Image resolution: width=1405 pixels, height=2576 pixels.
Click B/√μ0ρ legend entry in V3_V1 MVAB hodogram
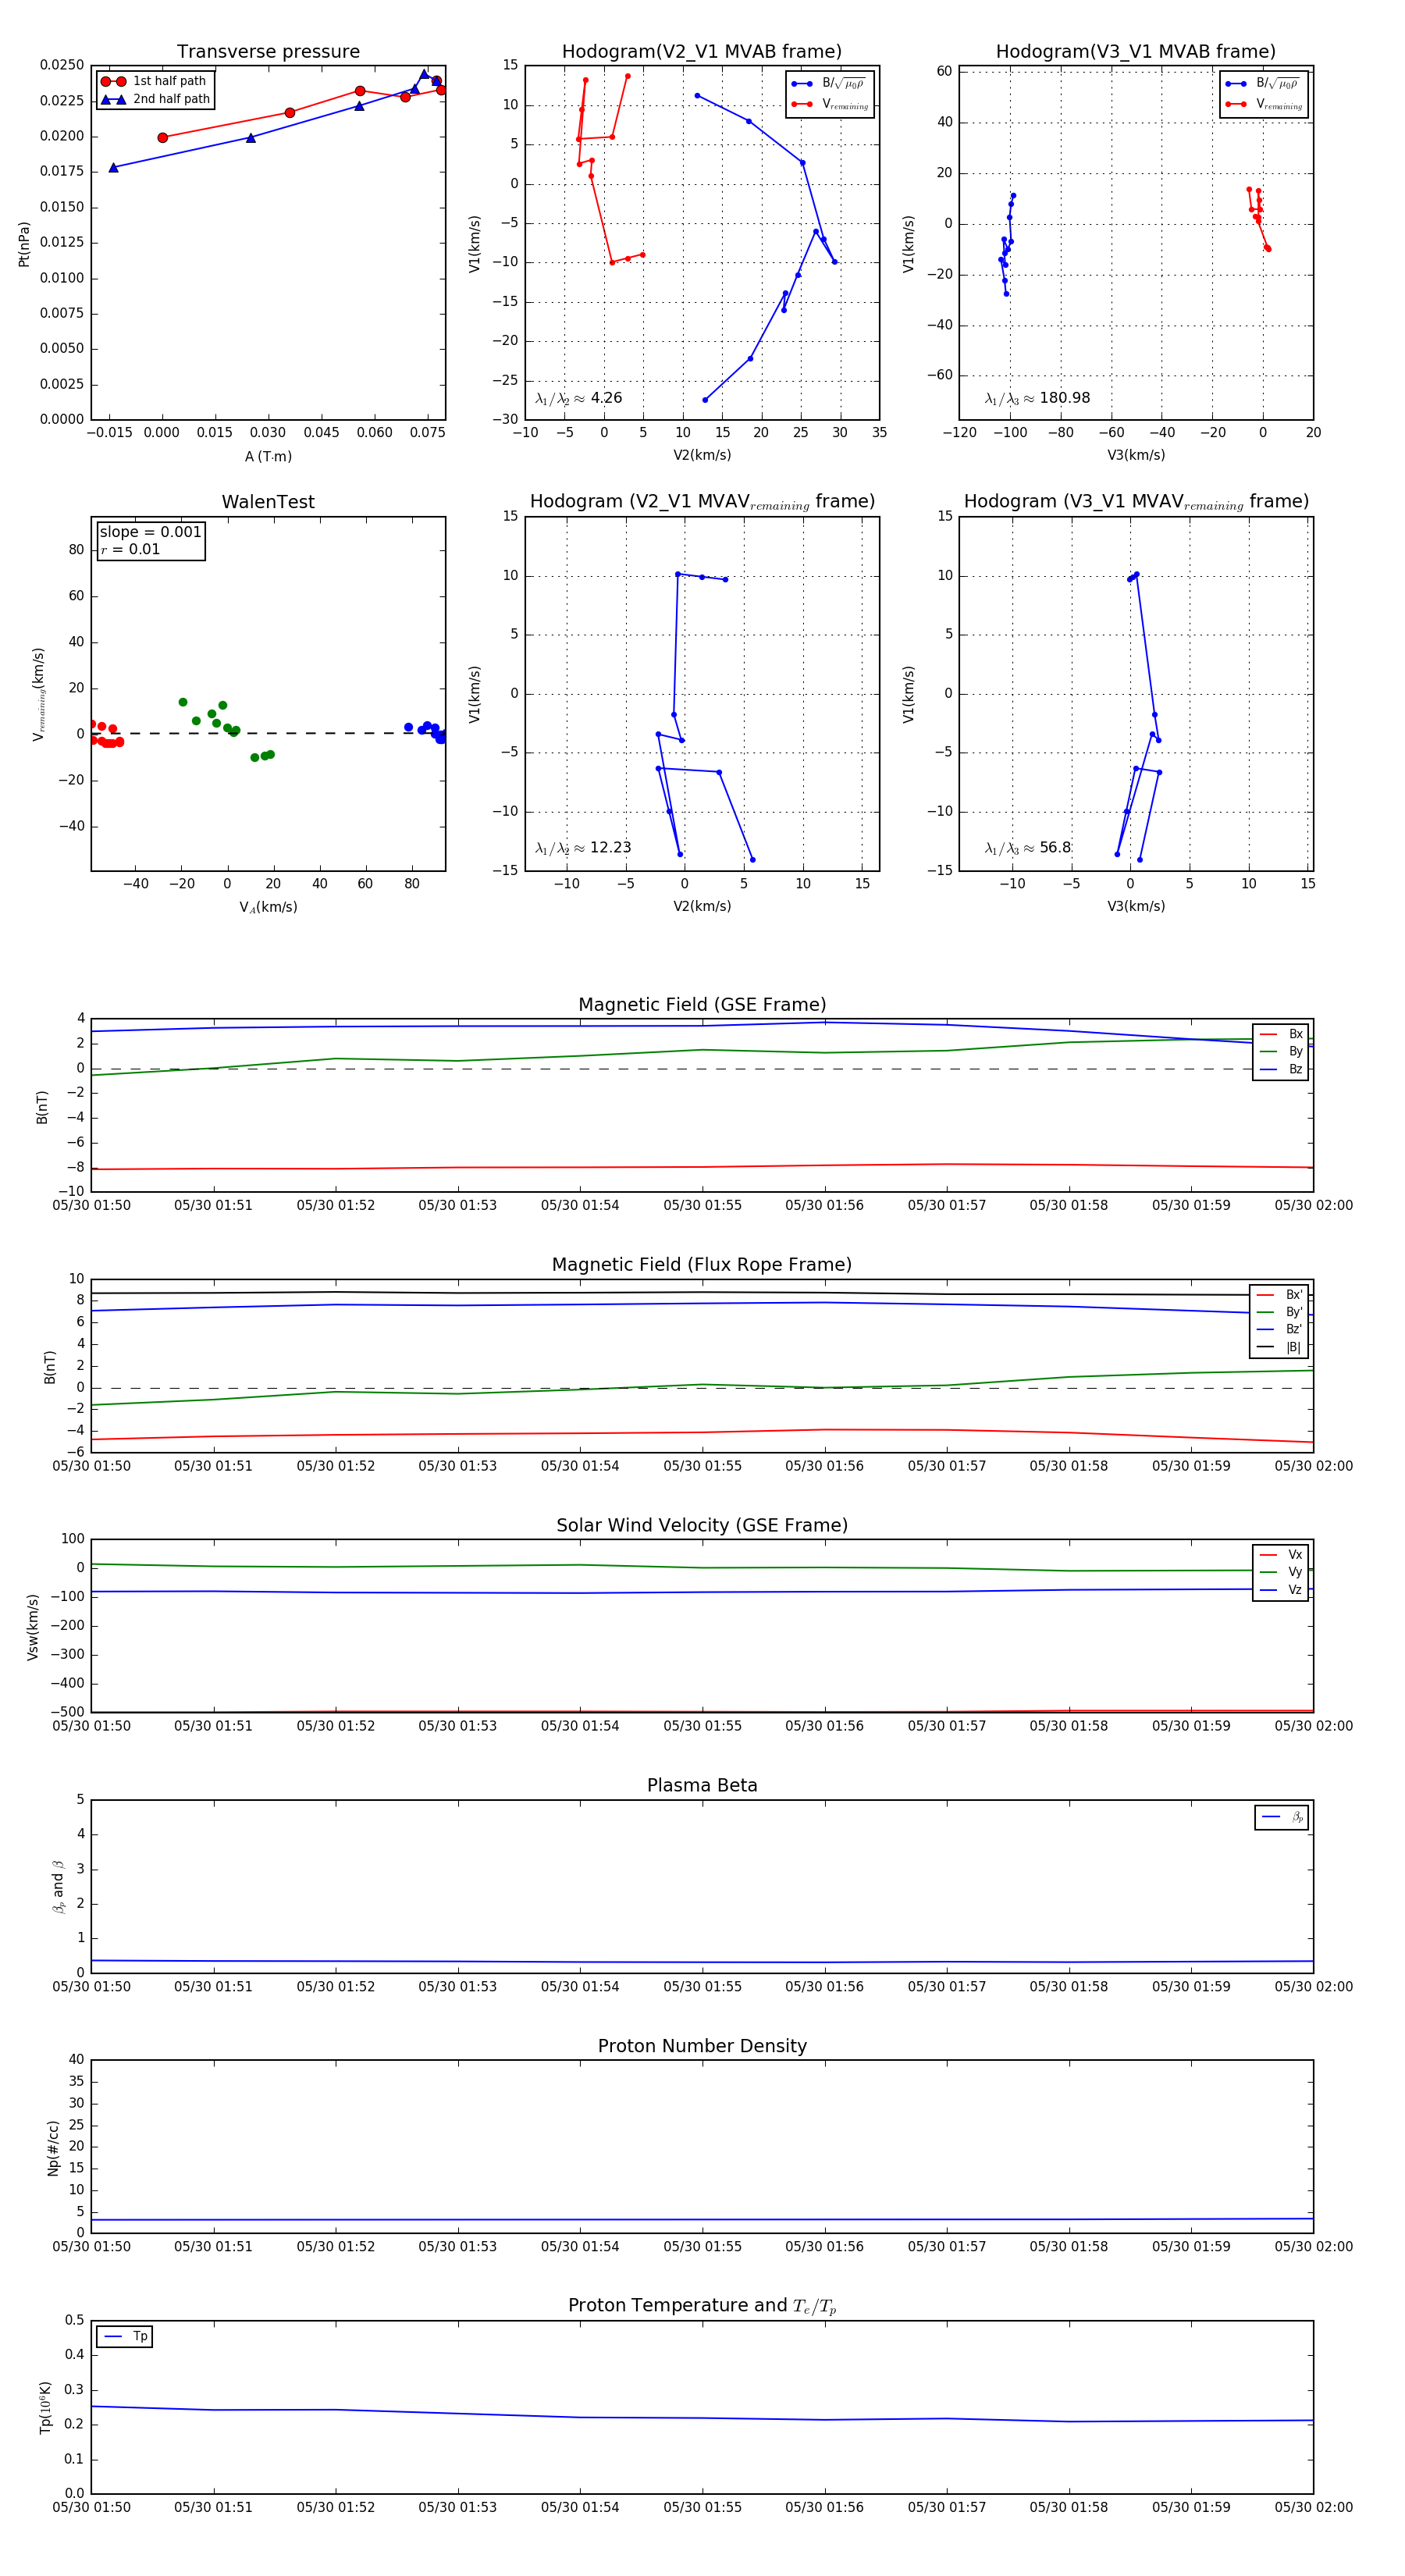click(x=1264, y=83)
